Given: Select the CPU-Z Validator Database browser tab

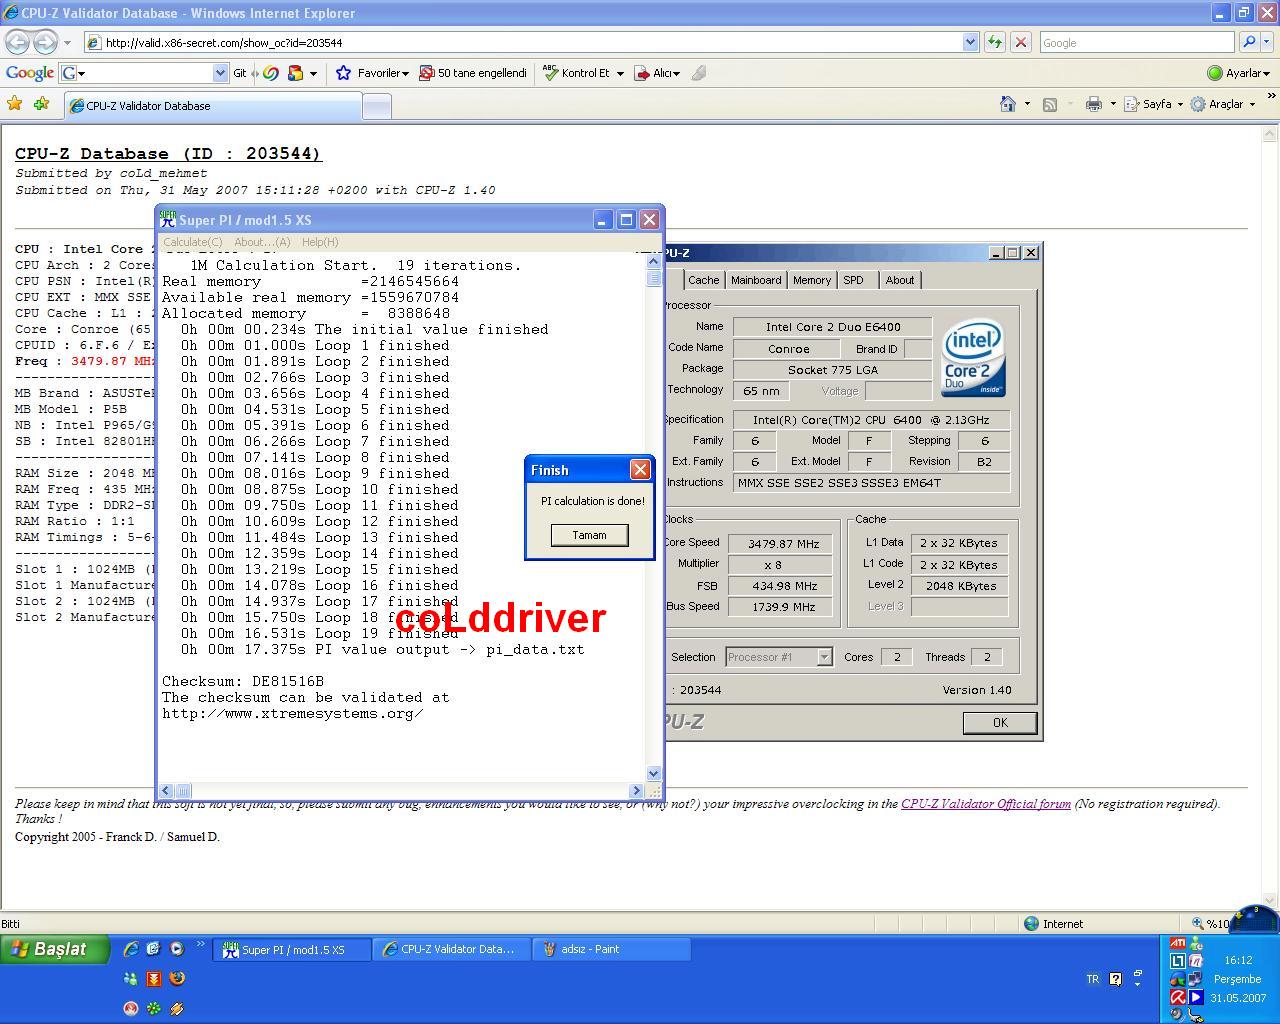Looking at the screenshot, I should coord(212,105).
